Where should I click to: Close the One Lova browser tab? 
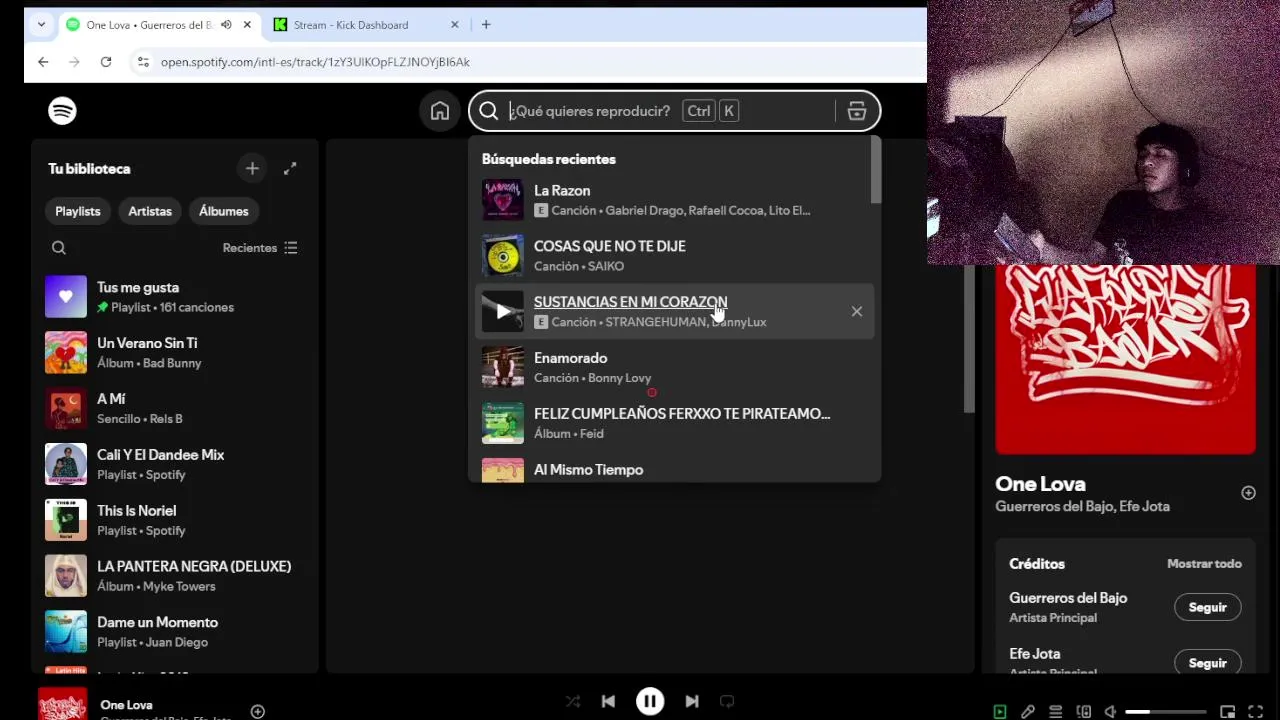pyautogui.click(x=247, y=25)
